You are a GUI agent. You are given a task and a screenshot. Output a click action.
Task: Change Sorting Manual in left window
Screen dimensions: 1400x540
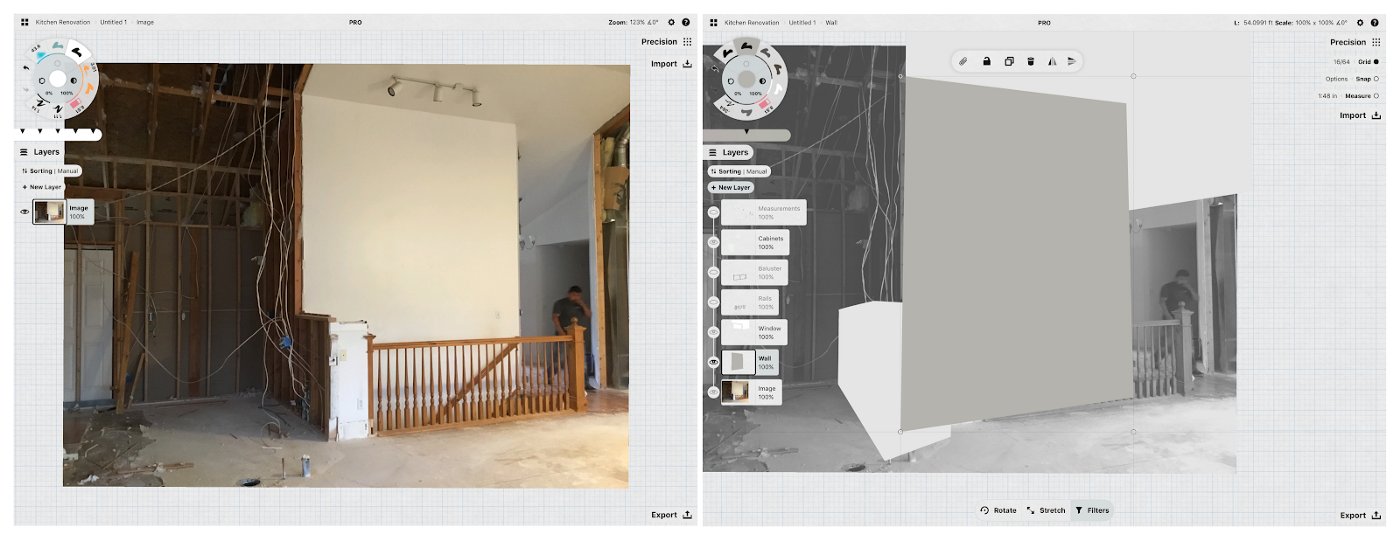(50, 171)
